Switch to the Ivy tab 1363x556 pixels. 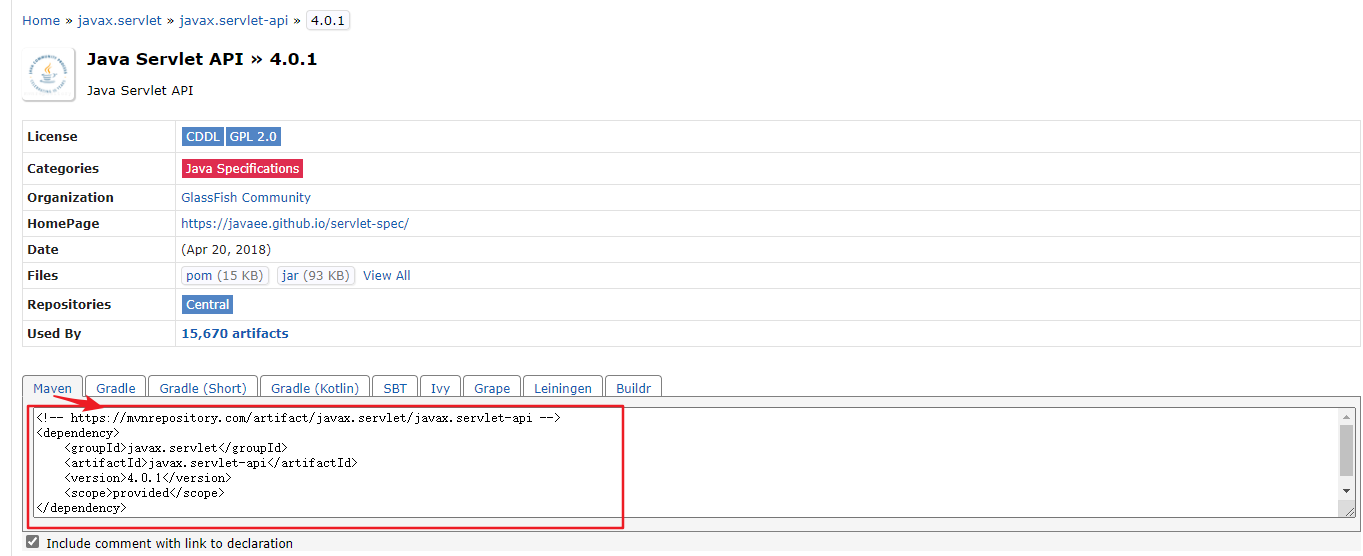(x=440, y=388)
